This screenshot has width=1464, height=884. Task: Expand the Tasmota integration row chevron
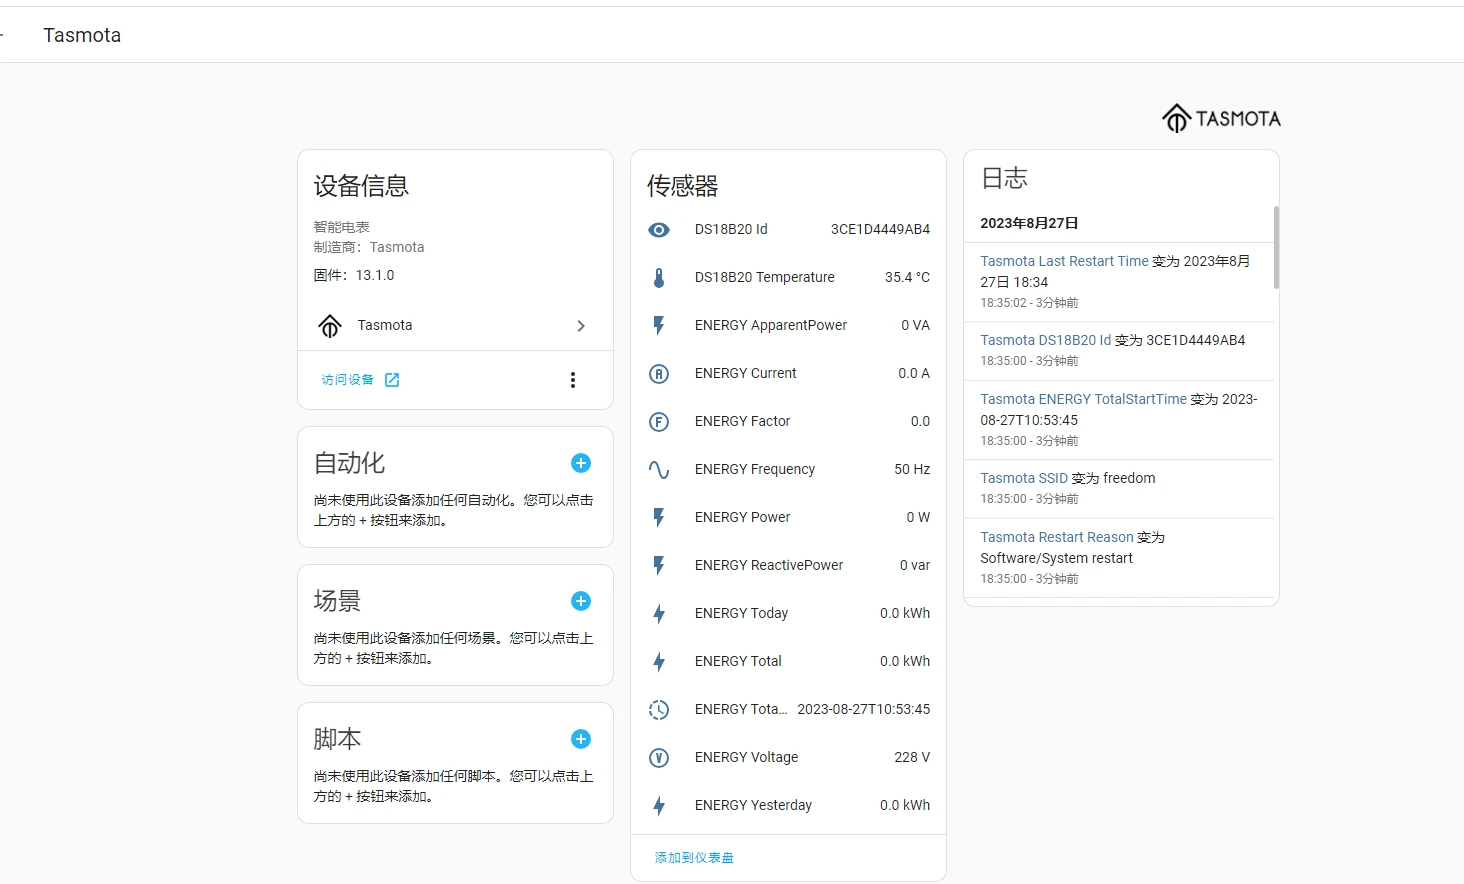(x=581, y=326)
